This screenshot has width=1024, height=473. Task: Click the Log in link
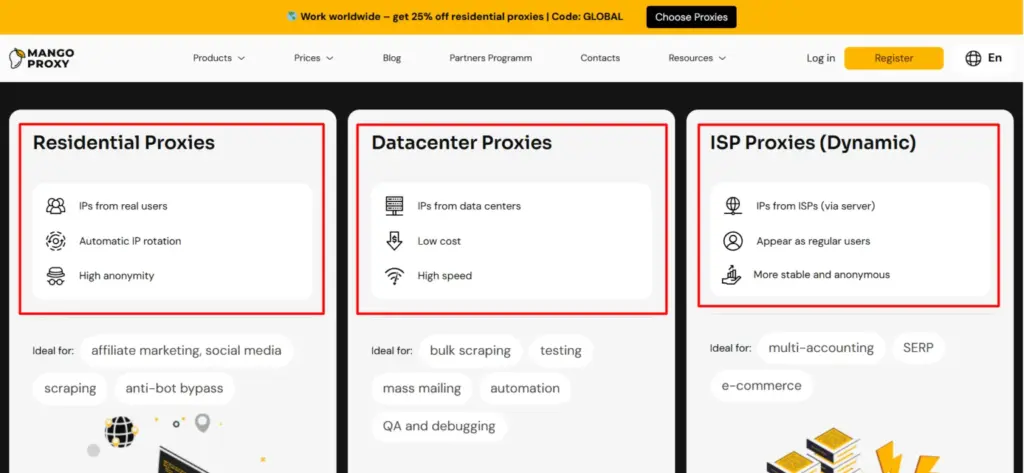[x=820, y=58]
